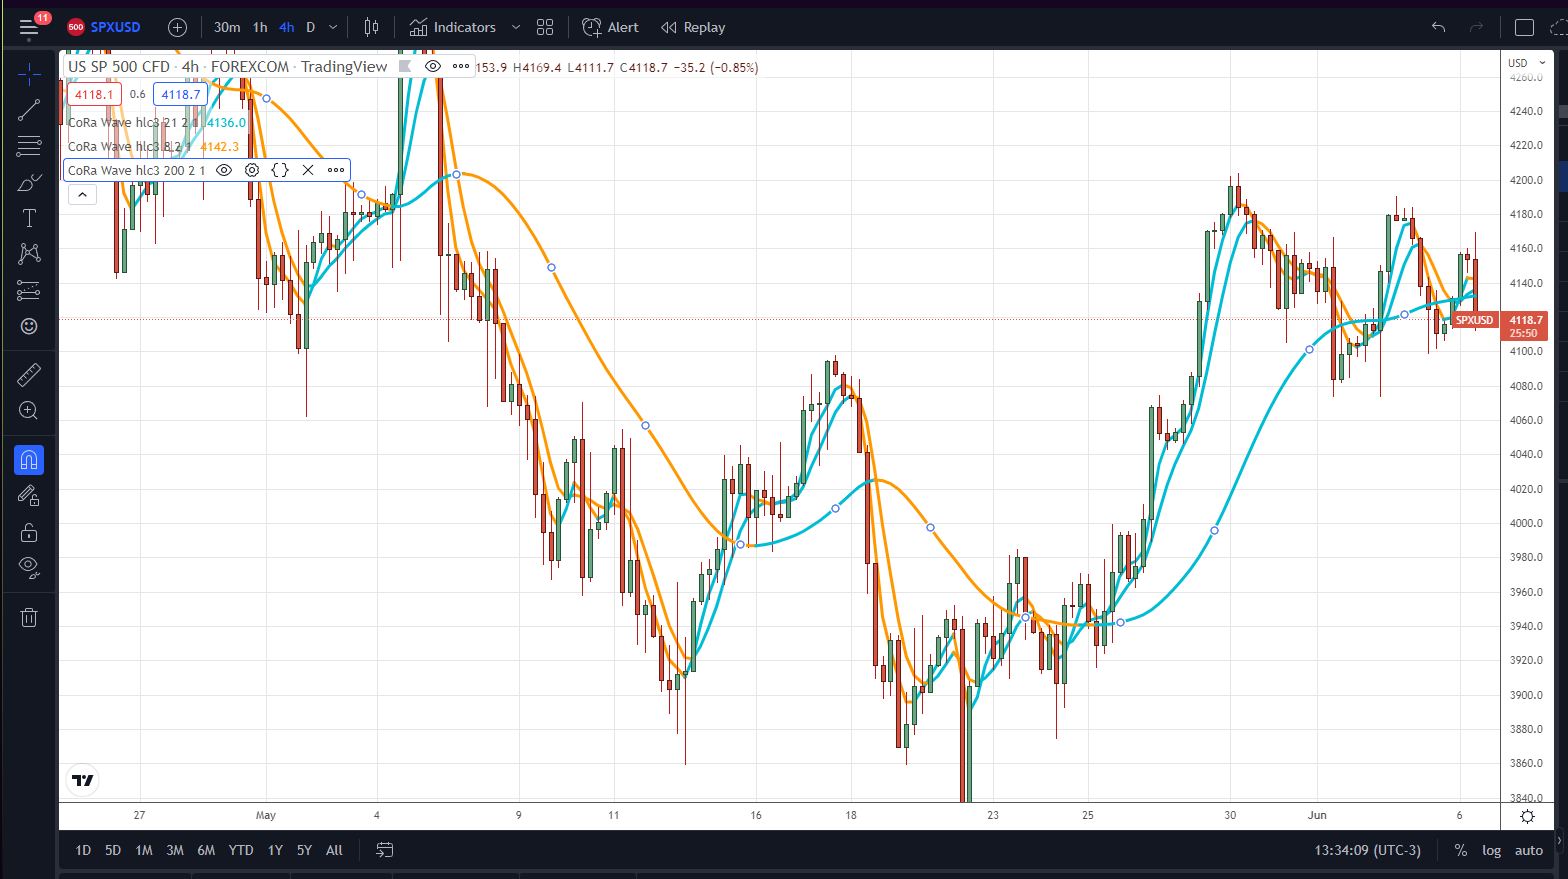This screenshot has width=1568, height=879.
Task: Expand the time interval dropdown chevron
Action: pos(333,27)
